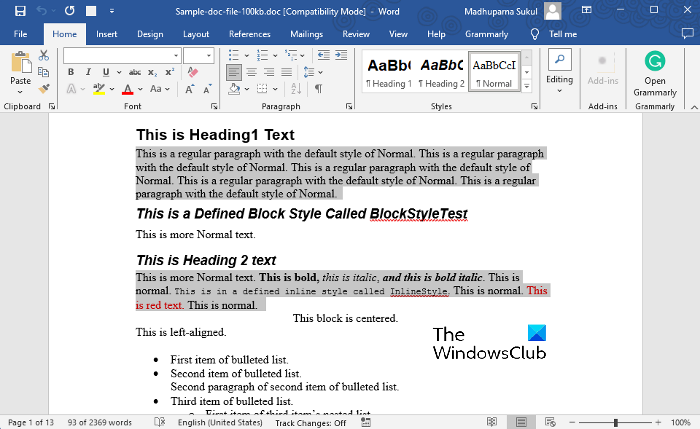Click the 100% zoom level
700x429 pixels.
click(x=680, y=422)
